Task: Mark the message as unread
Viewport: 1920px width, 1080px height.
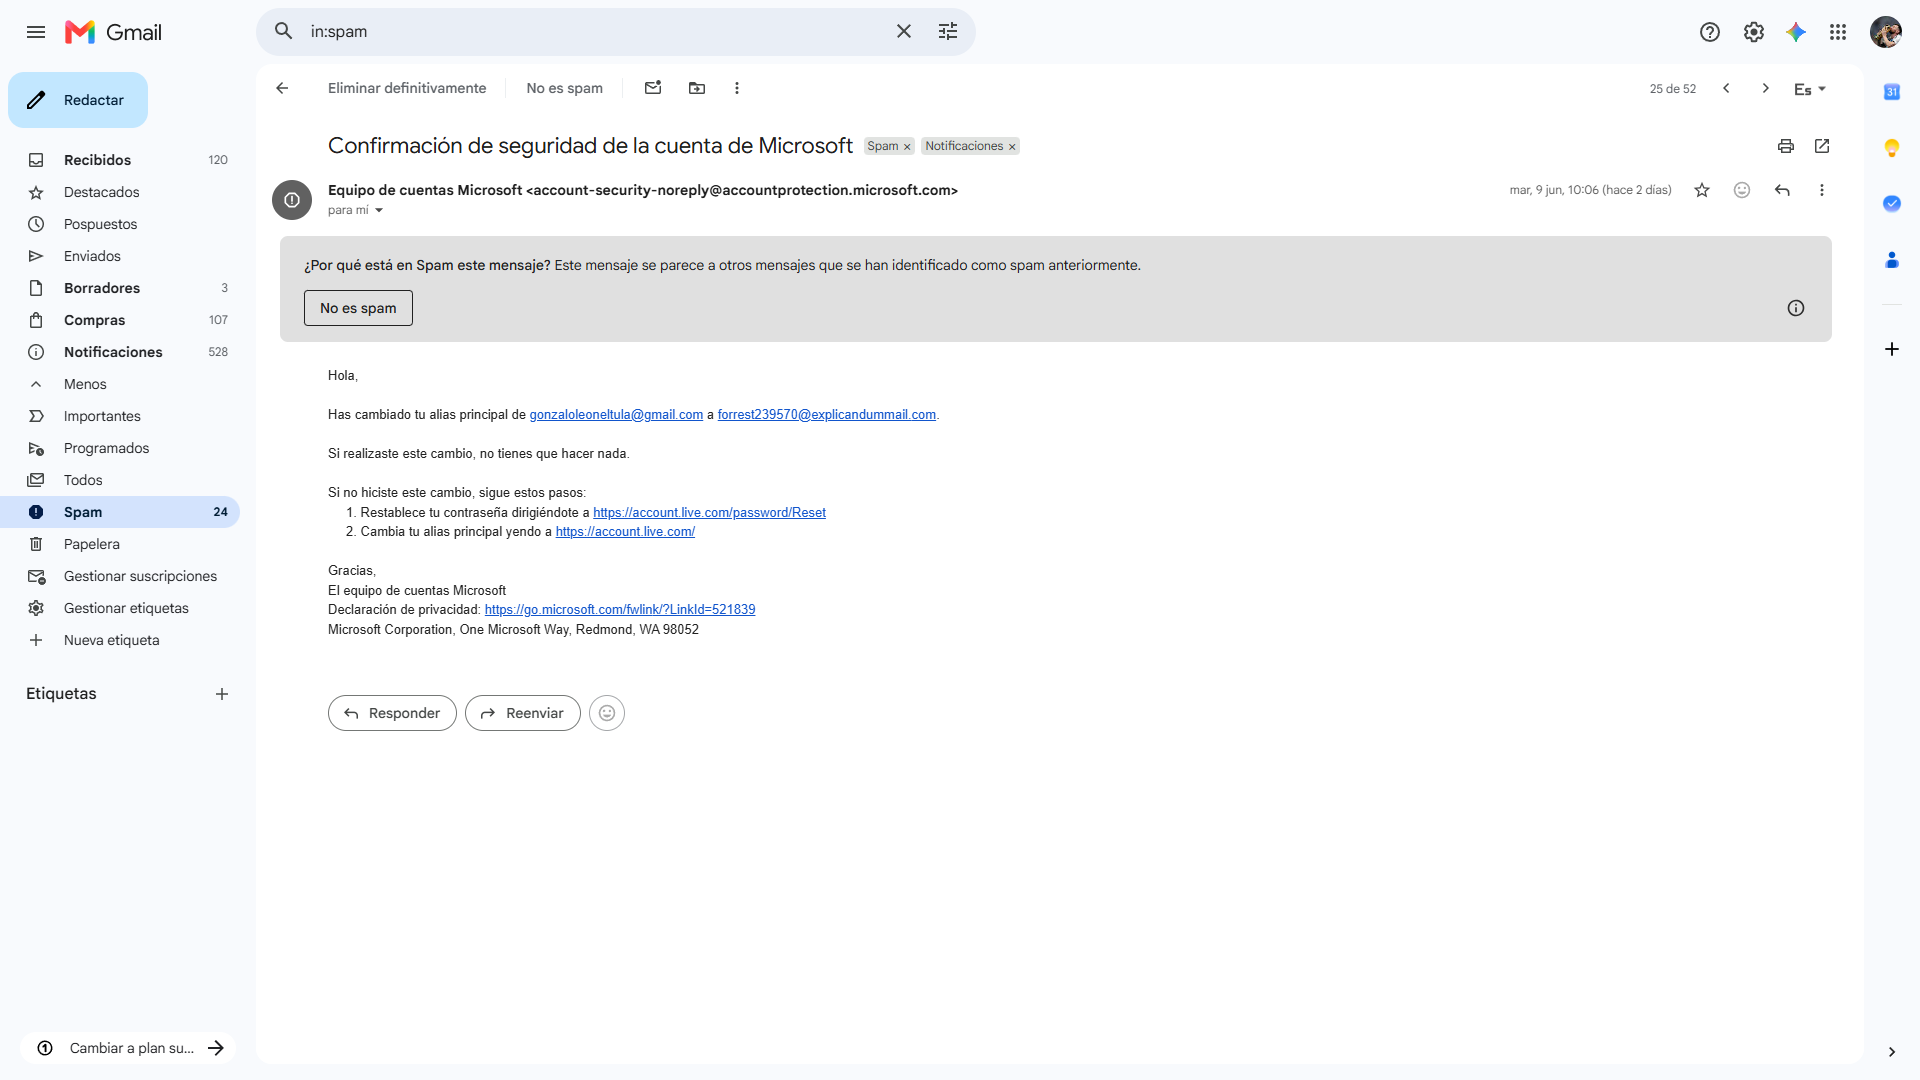Action: pyautogui.click(x=653, y=88)
